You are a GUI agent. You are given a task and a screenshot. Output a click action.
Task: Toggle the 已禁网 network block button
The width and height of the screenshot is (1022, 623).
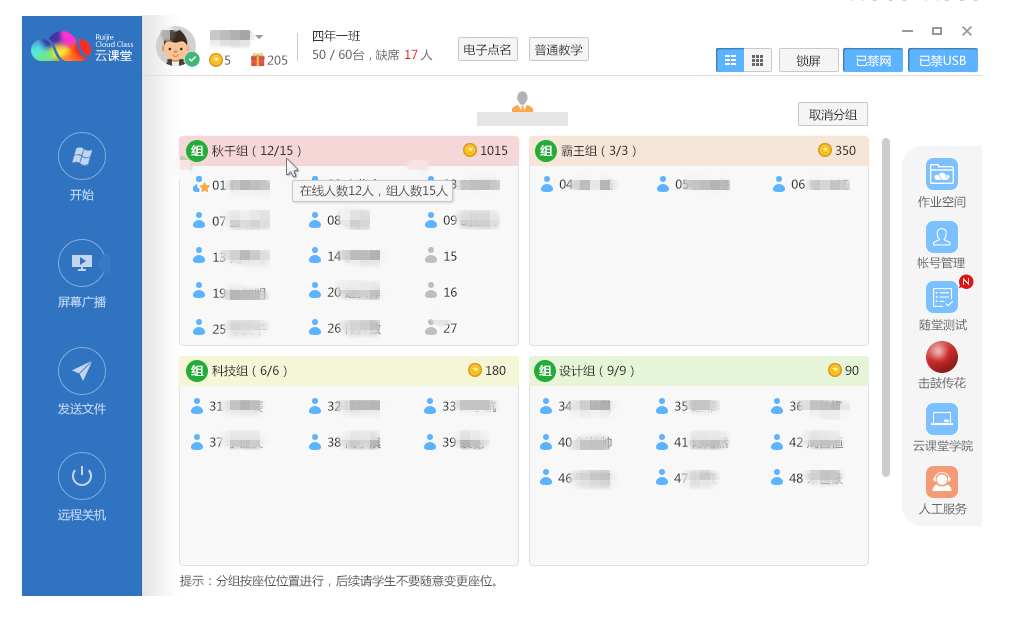(872, 61)
